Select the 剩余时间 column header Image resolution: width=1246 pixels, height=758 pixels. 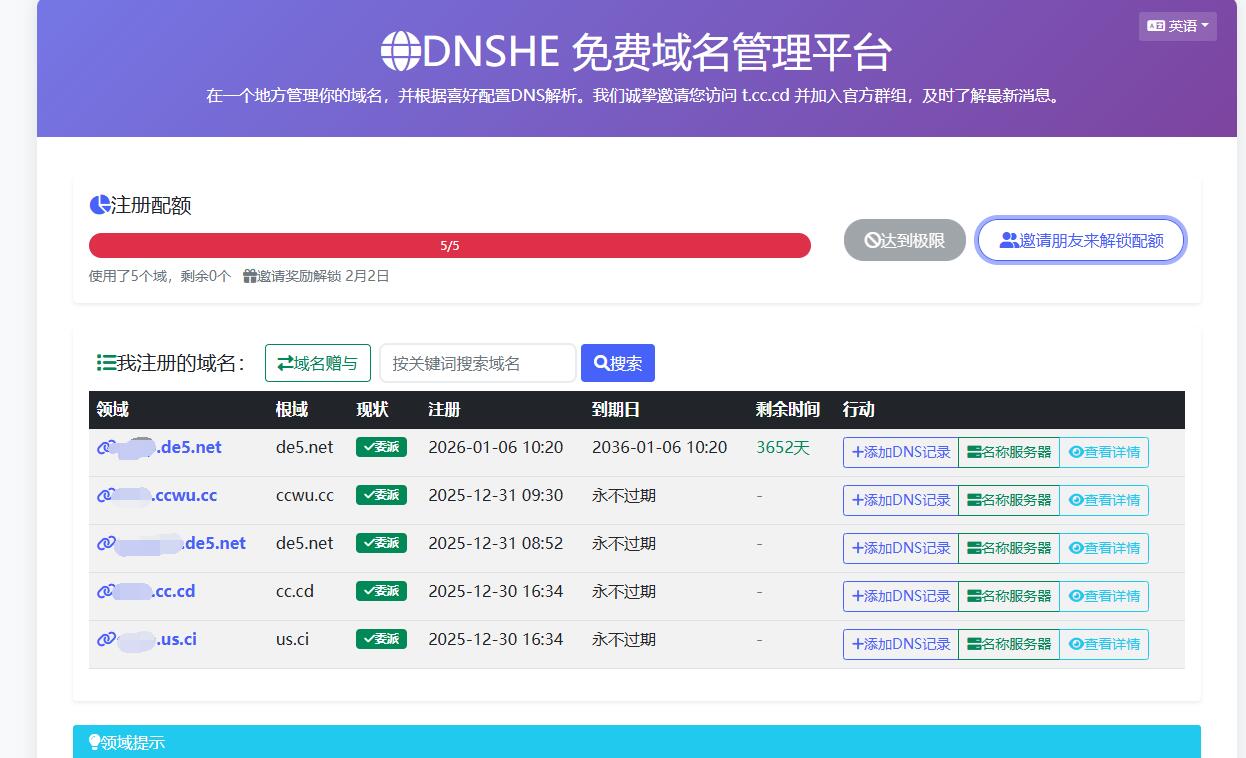tap(786, 410)
